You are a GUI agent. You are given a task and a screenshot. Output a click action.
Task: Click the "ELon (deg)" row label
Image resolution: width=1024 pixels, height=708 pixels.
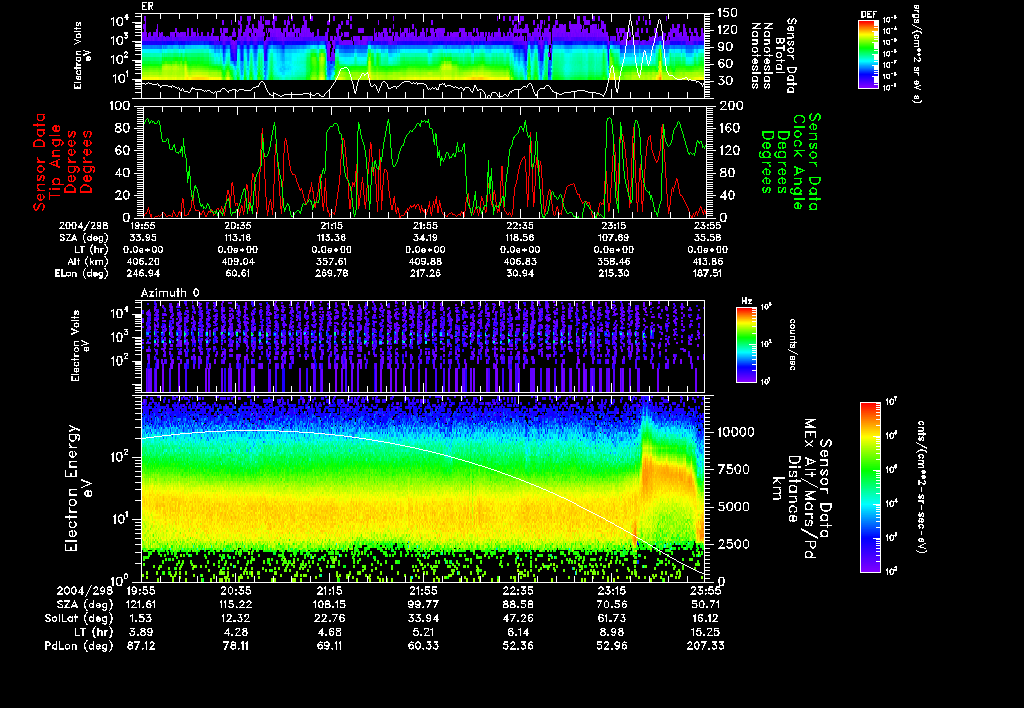coord(82,274)
